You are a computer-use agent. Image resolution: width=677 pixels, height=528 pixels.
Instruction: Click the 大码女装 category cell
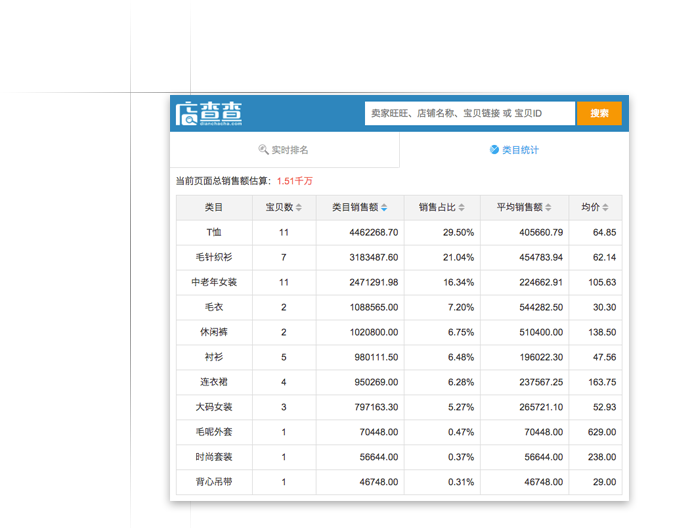214,407
